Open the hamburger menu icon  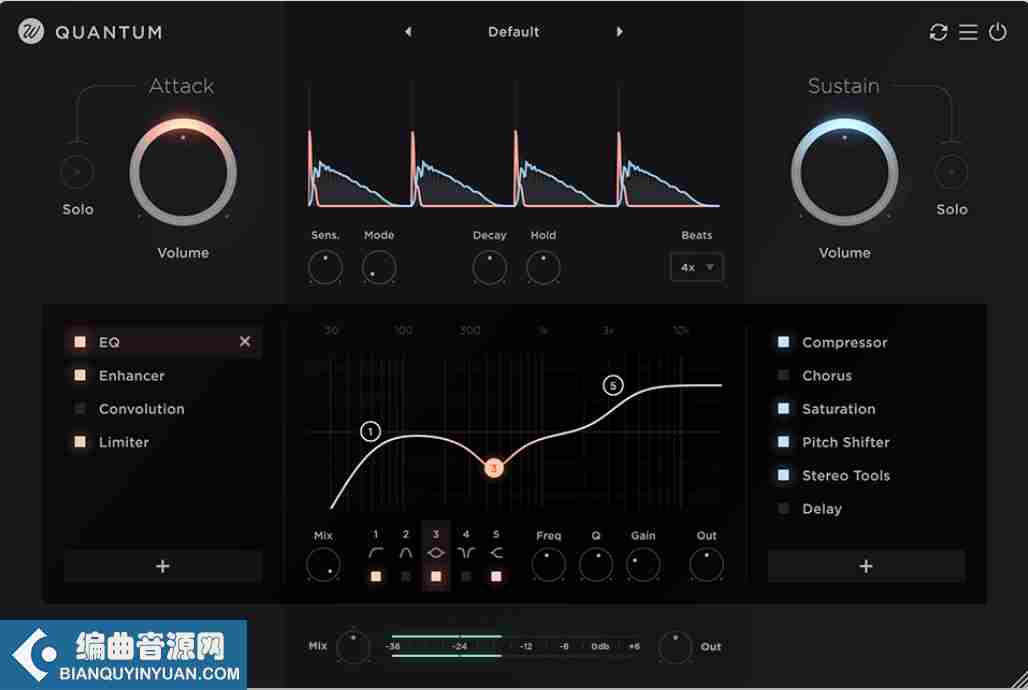[x=968, y=31]
